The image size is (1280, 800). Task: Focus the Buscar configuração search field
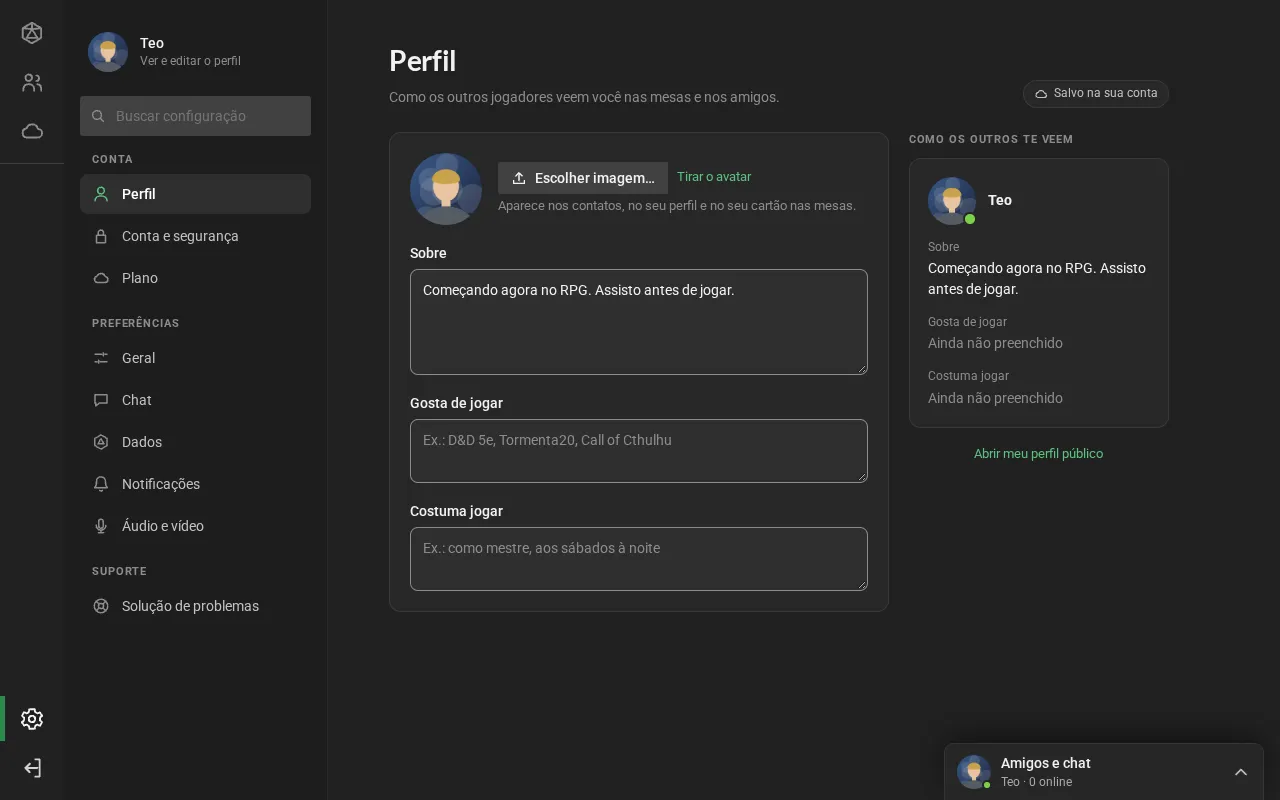[x=195, y=116]
